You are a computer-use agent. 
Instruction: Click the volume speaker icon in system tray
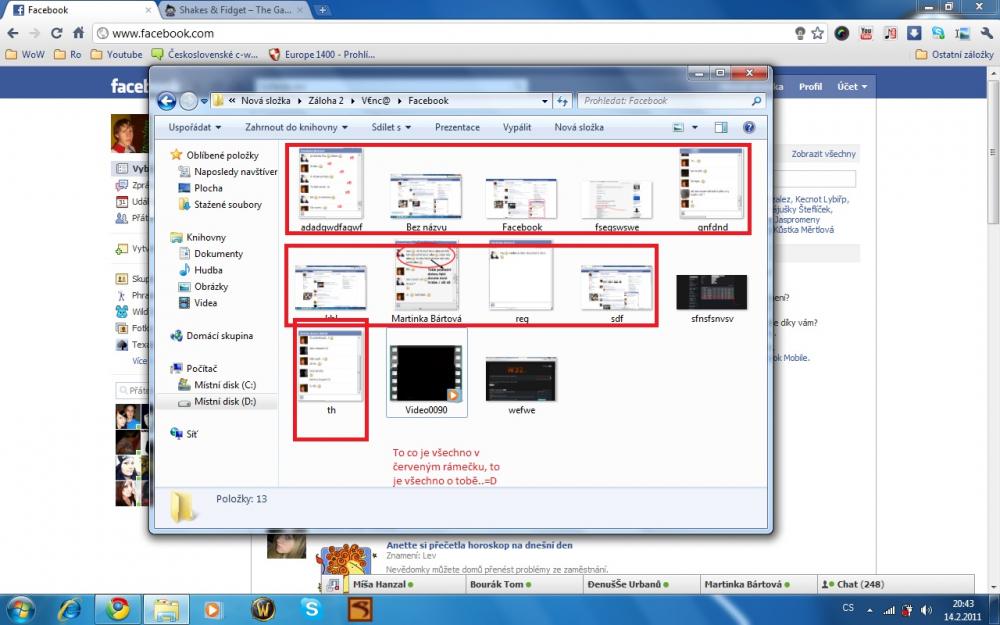click(x=927, y=610)
